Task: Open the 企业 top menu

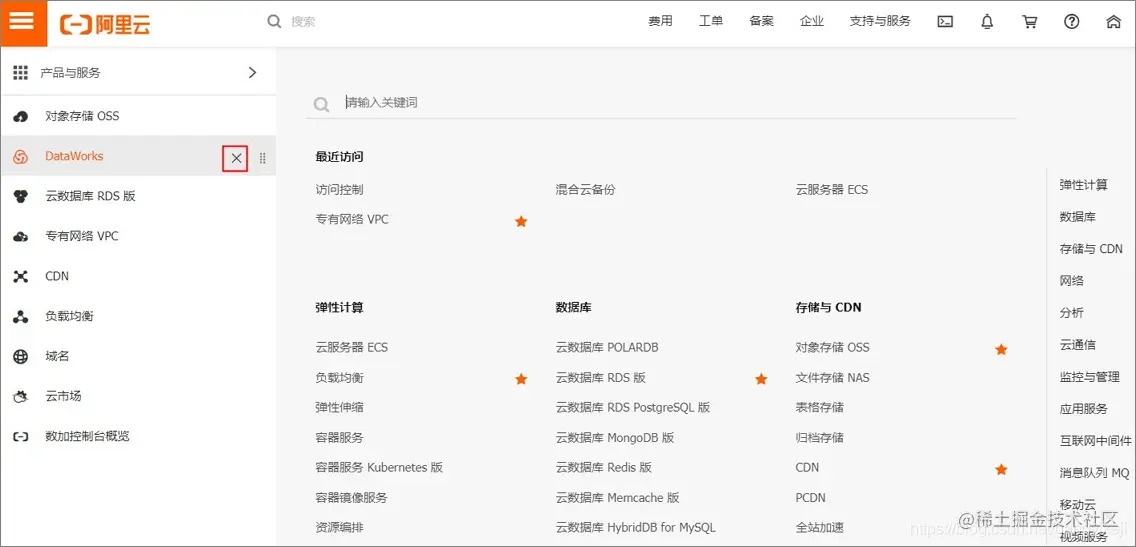Action: 811,21
